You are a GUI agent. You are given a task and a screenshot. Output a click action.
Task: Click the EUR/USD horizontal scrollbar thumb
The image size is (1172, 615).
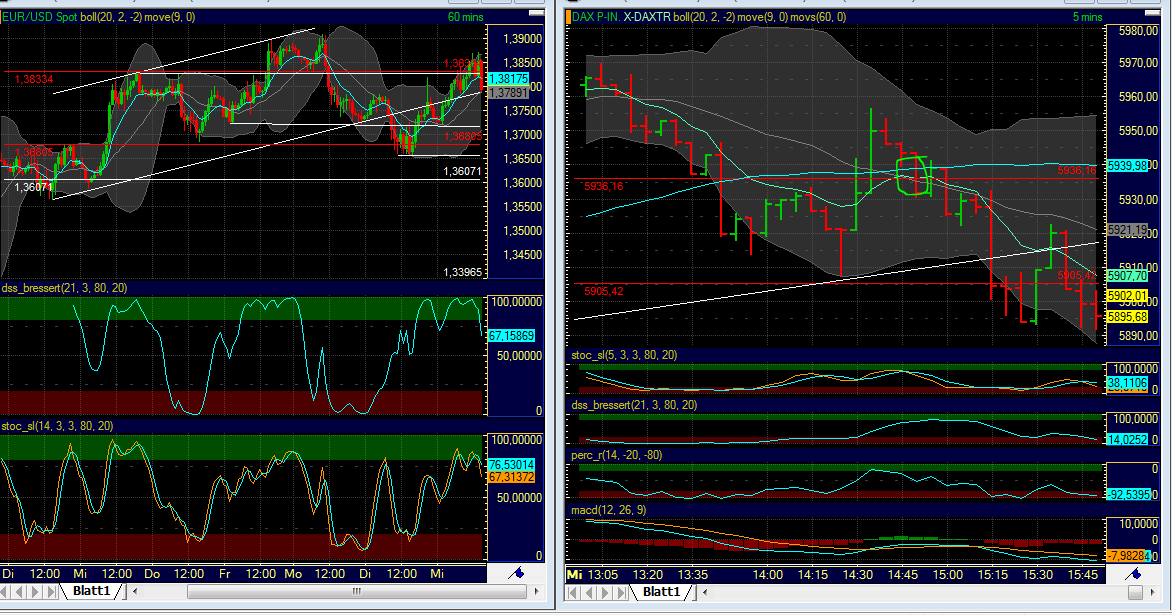pyautogui.click(x=355, y=592)
